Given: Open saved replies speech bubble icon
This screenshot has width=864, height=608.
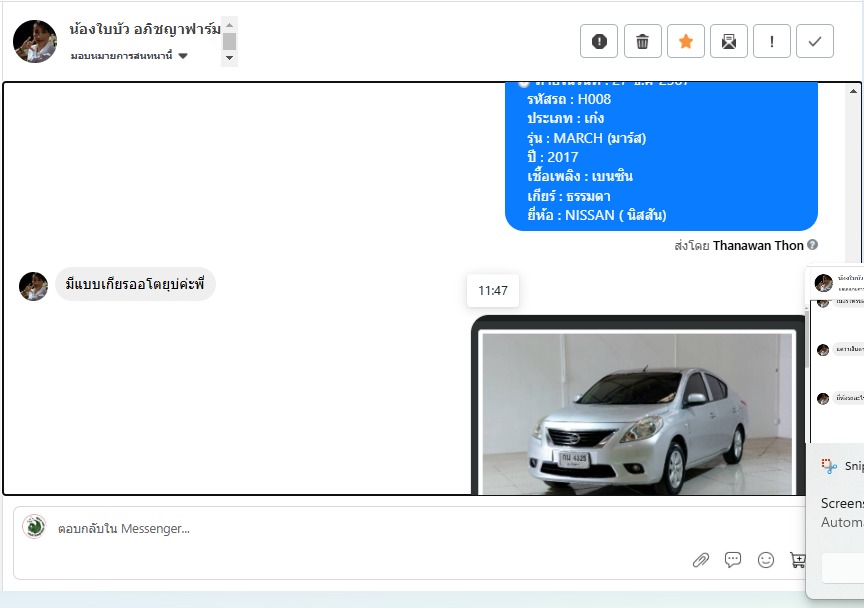Looking at the screenshot, I should pos(733,560).
